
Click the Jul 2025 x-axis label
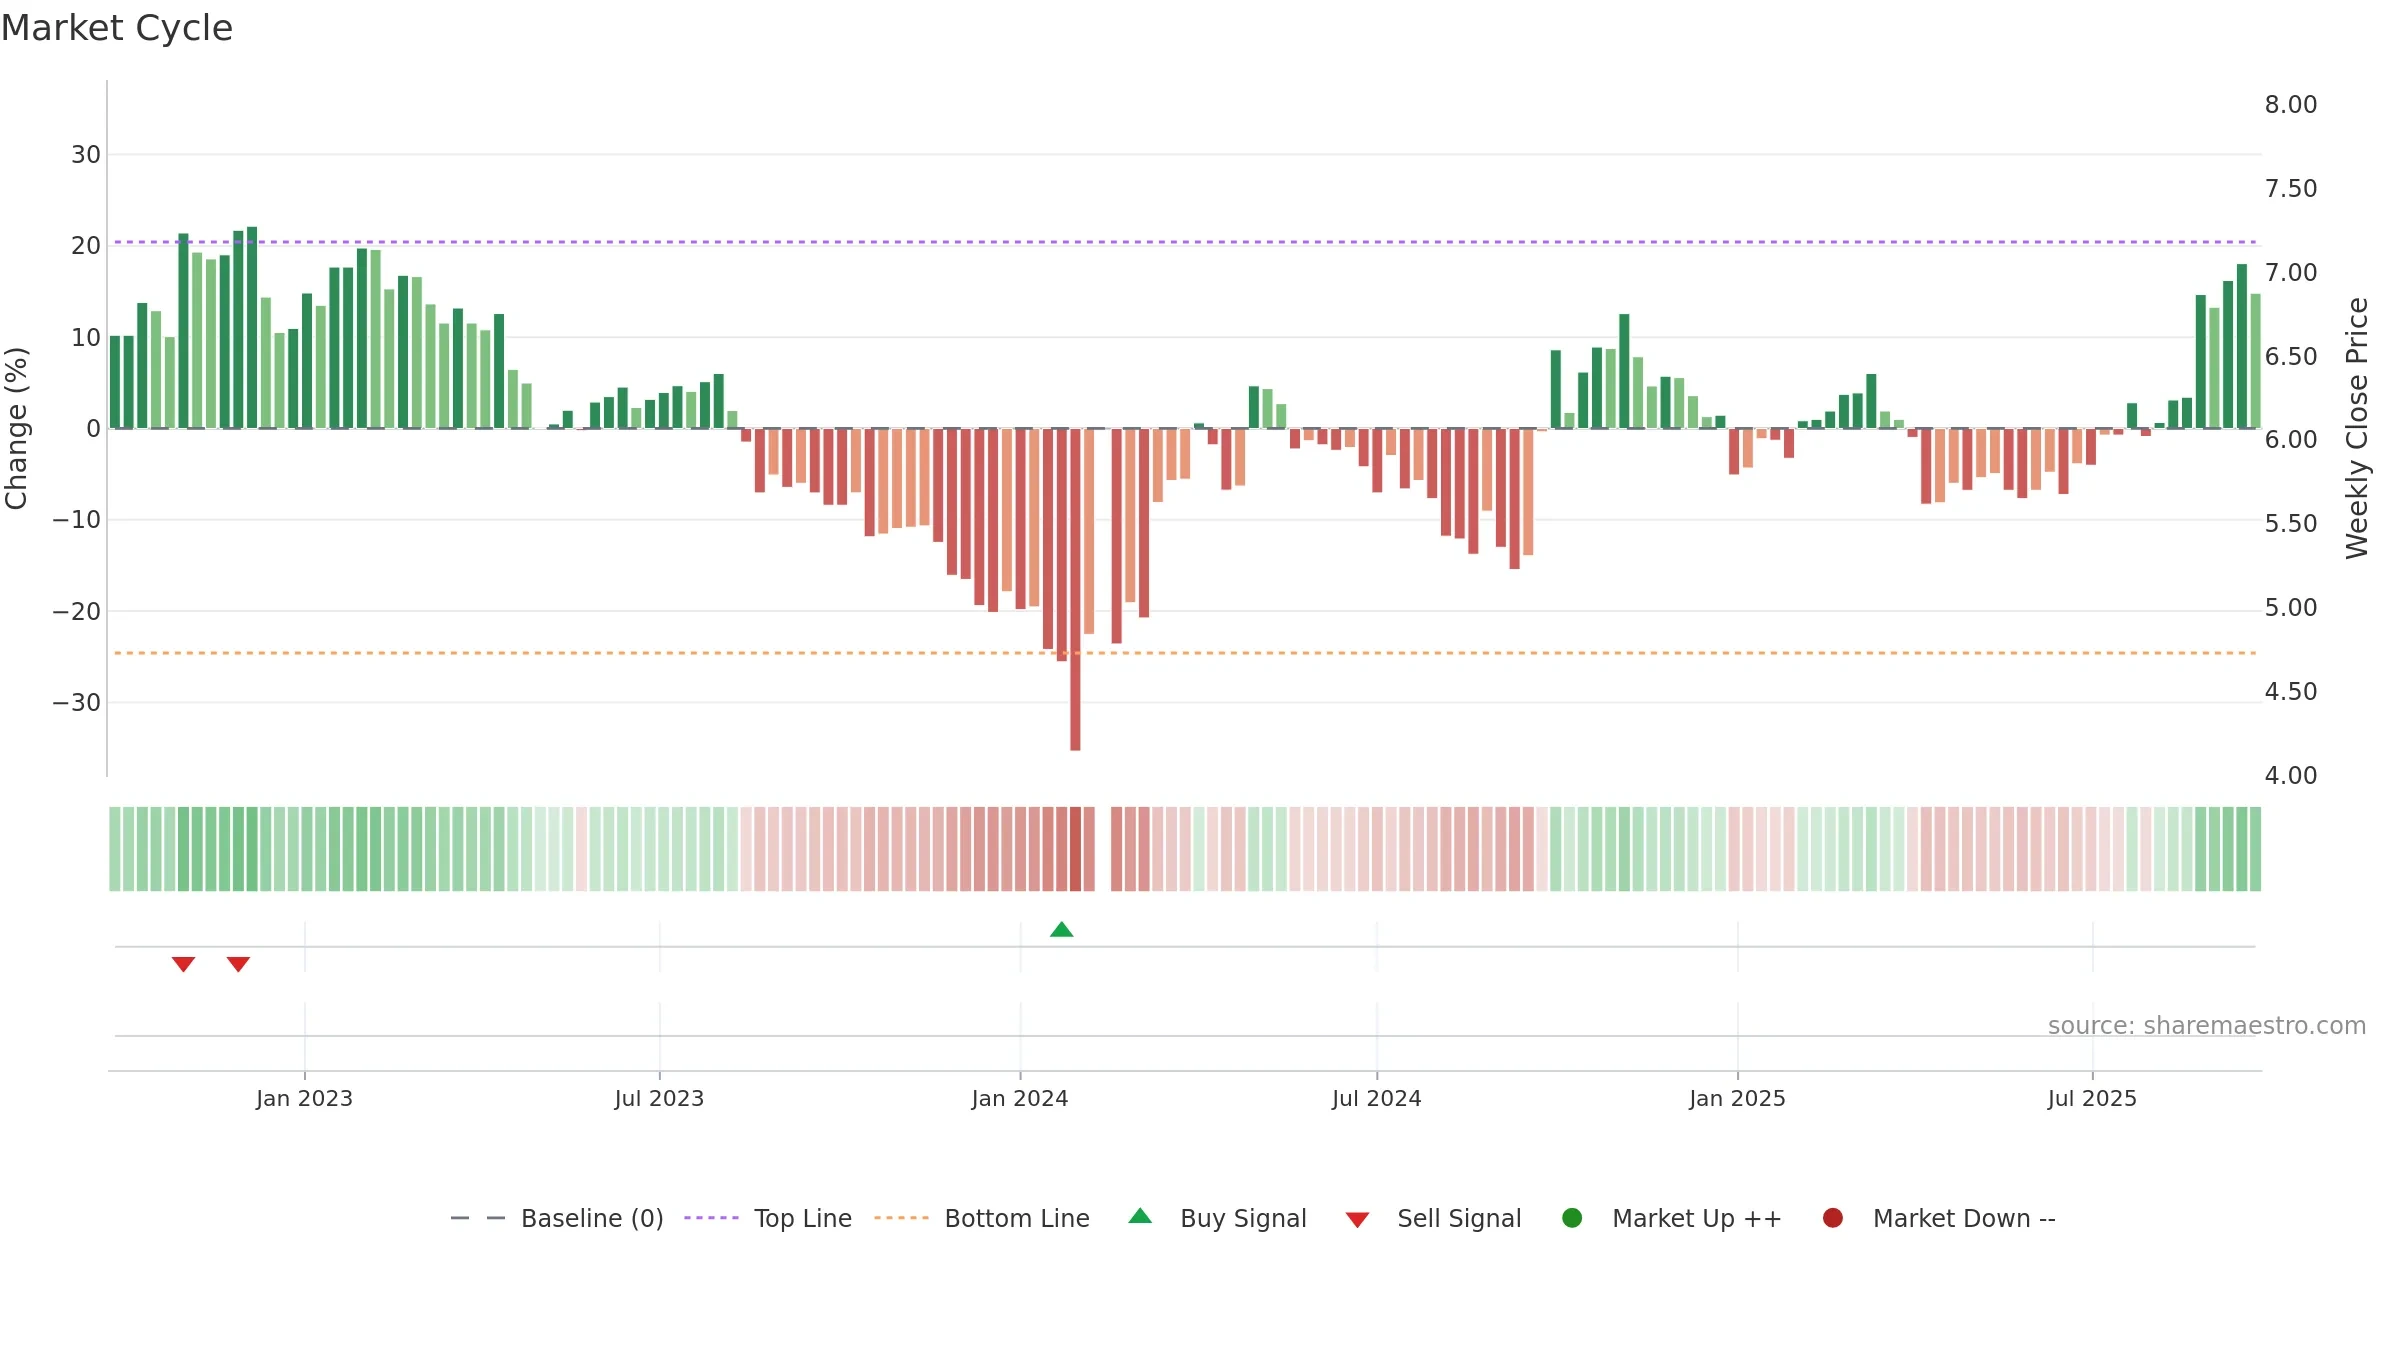[2092, 1099]
